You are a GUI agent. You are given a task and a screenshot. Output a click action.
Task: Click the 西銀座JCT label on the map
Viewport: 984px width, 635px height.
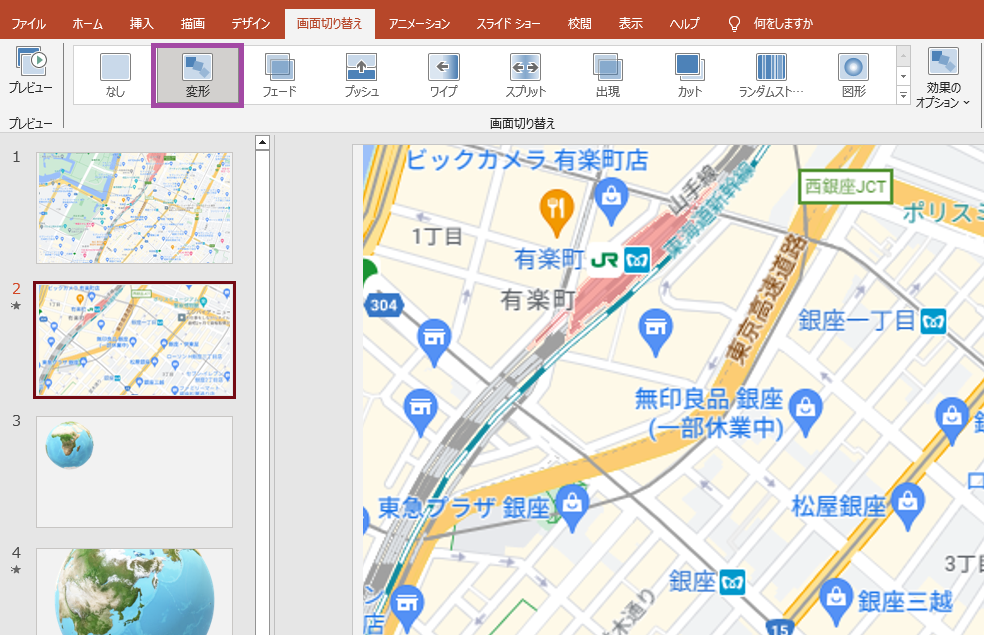(845, 186)
